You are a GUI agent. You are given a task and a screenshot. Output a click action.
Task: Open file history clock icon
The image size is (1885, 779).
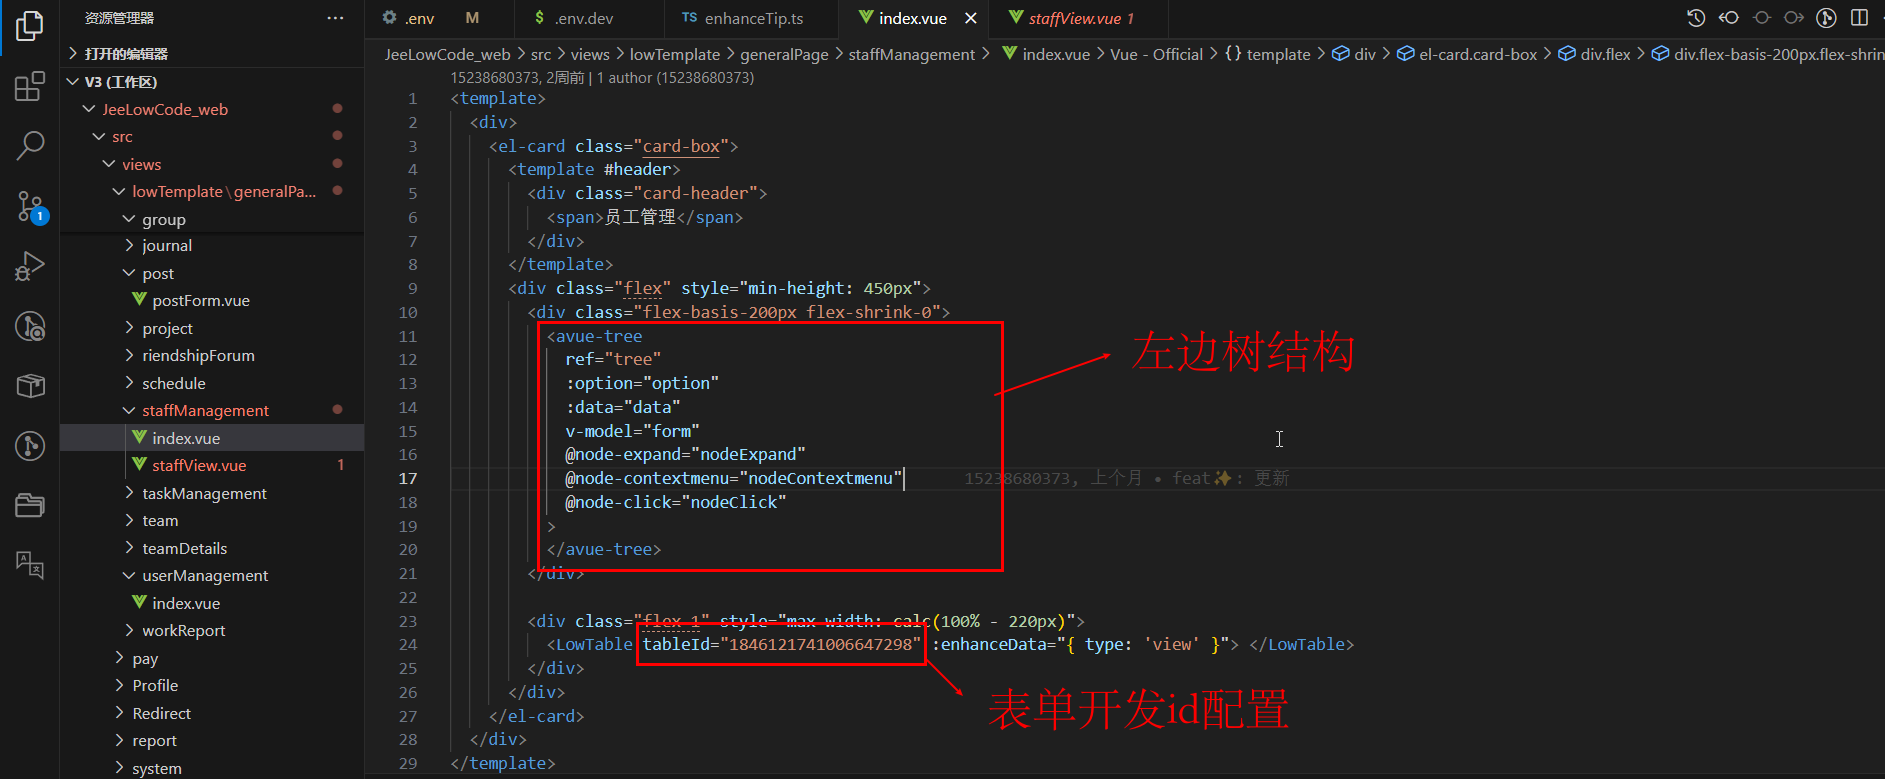pyautogui.click(x=1696, y=18)
